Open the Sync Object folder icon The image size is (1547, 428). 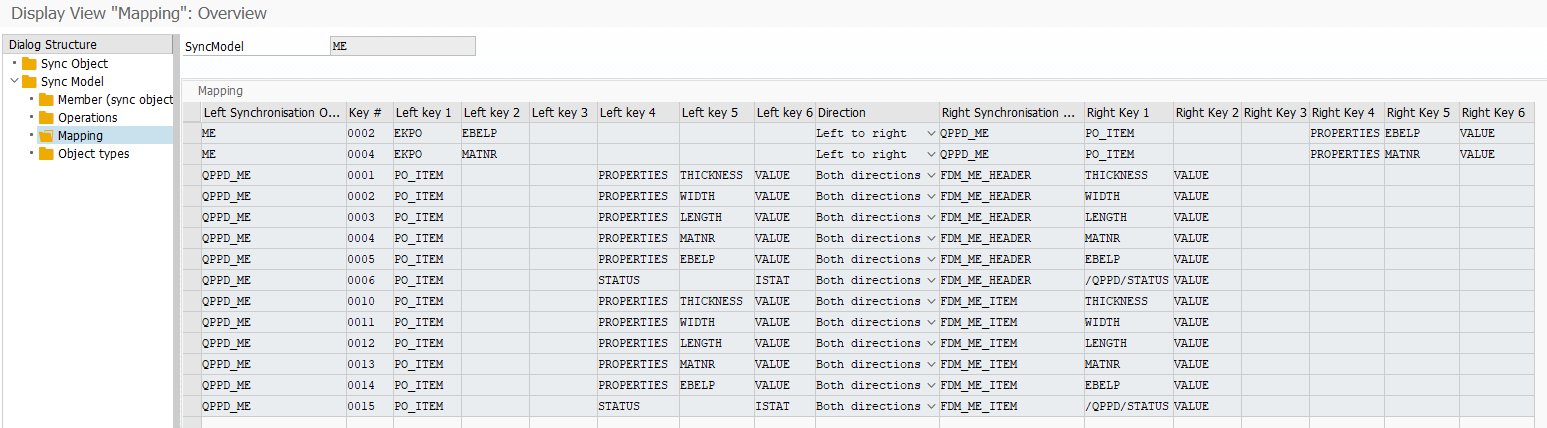point(29,64)
